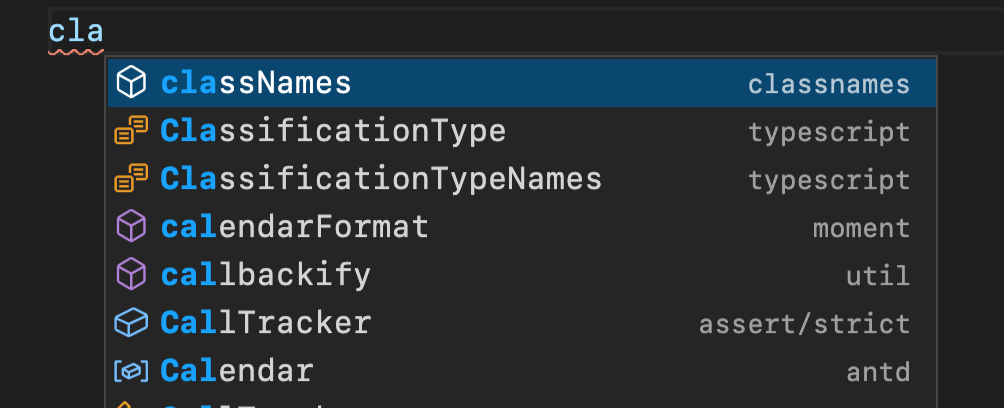
Task: Click the enum icon beside ClassificationTypeNames
Action: (131, 179)
